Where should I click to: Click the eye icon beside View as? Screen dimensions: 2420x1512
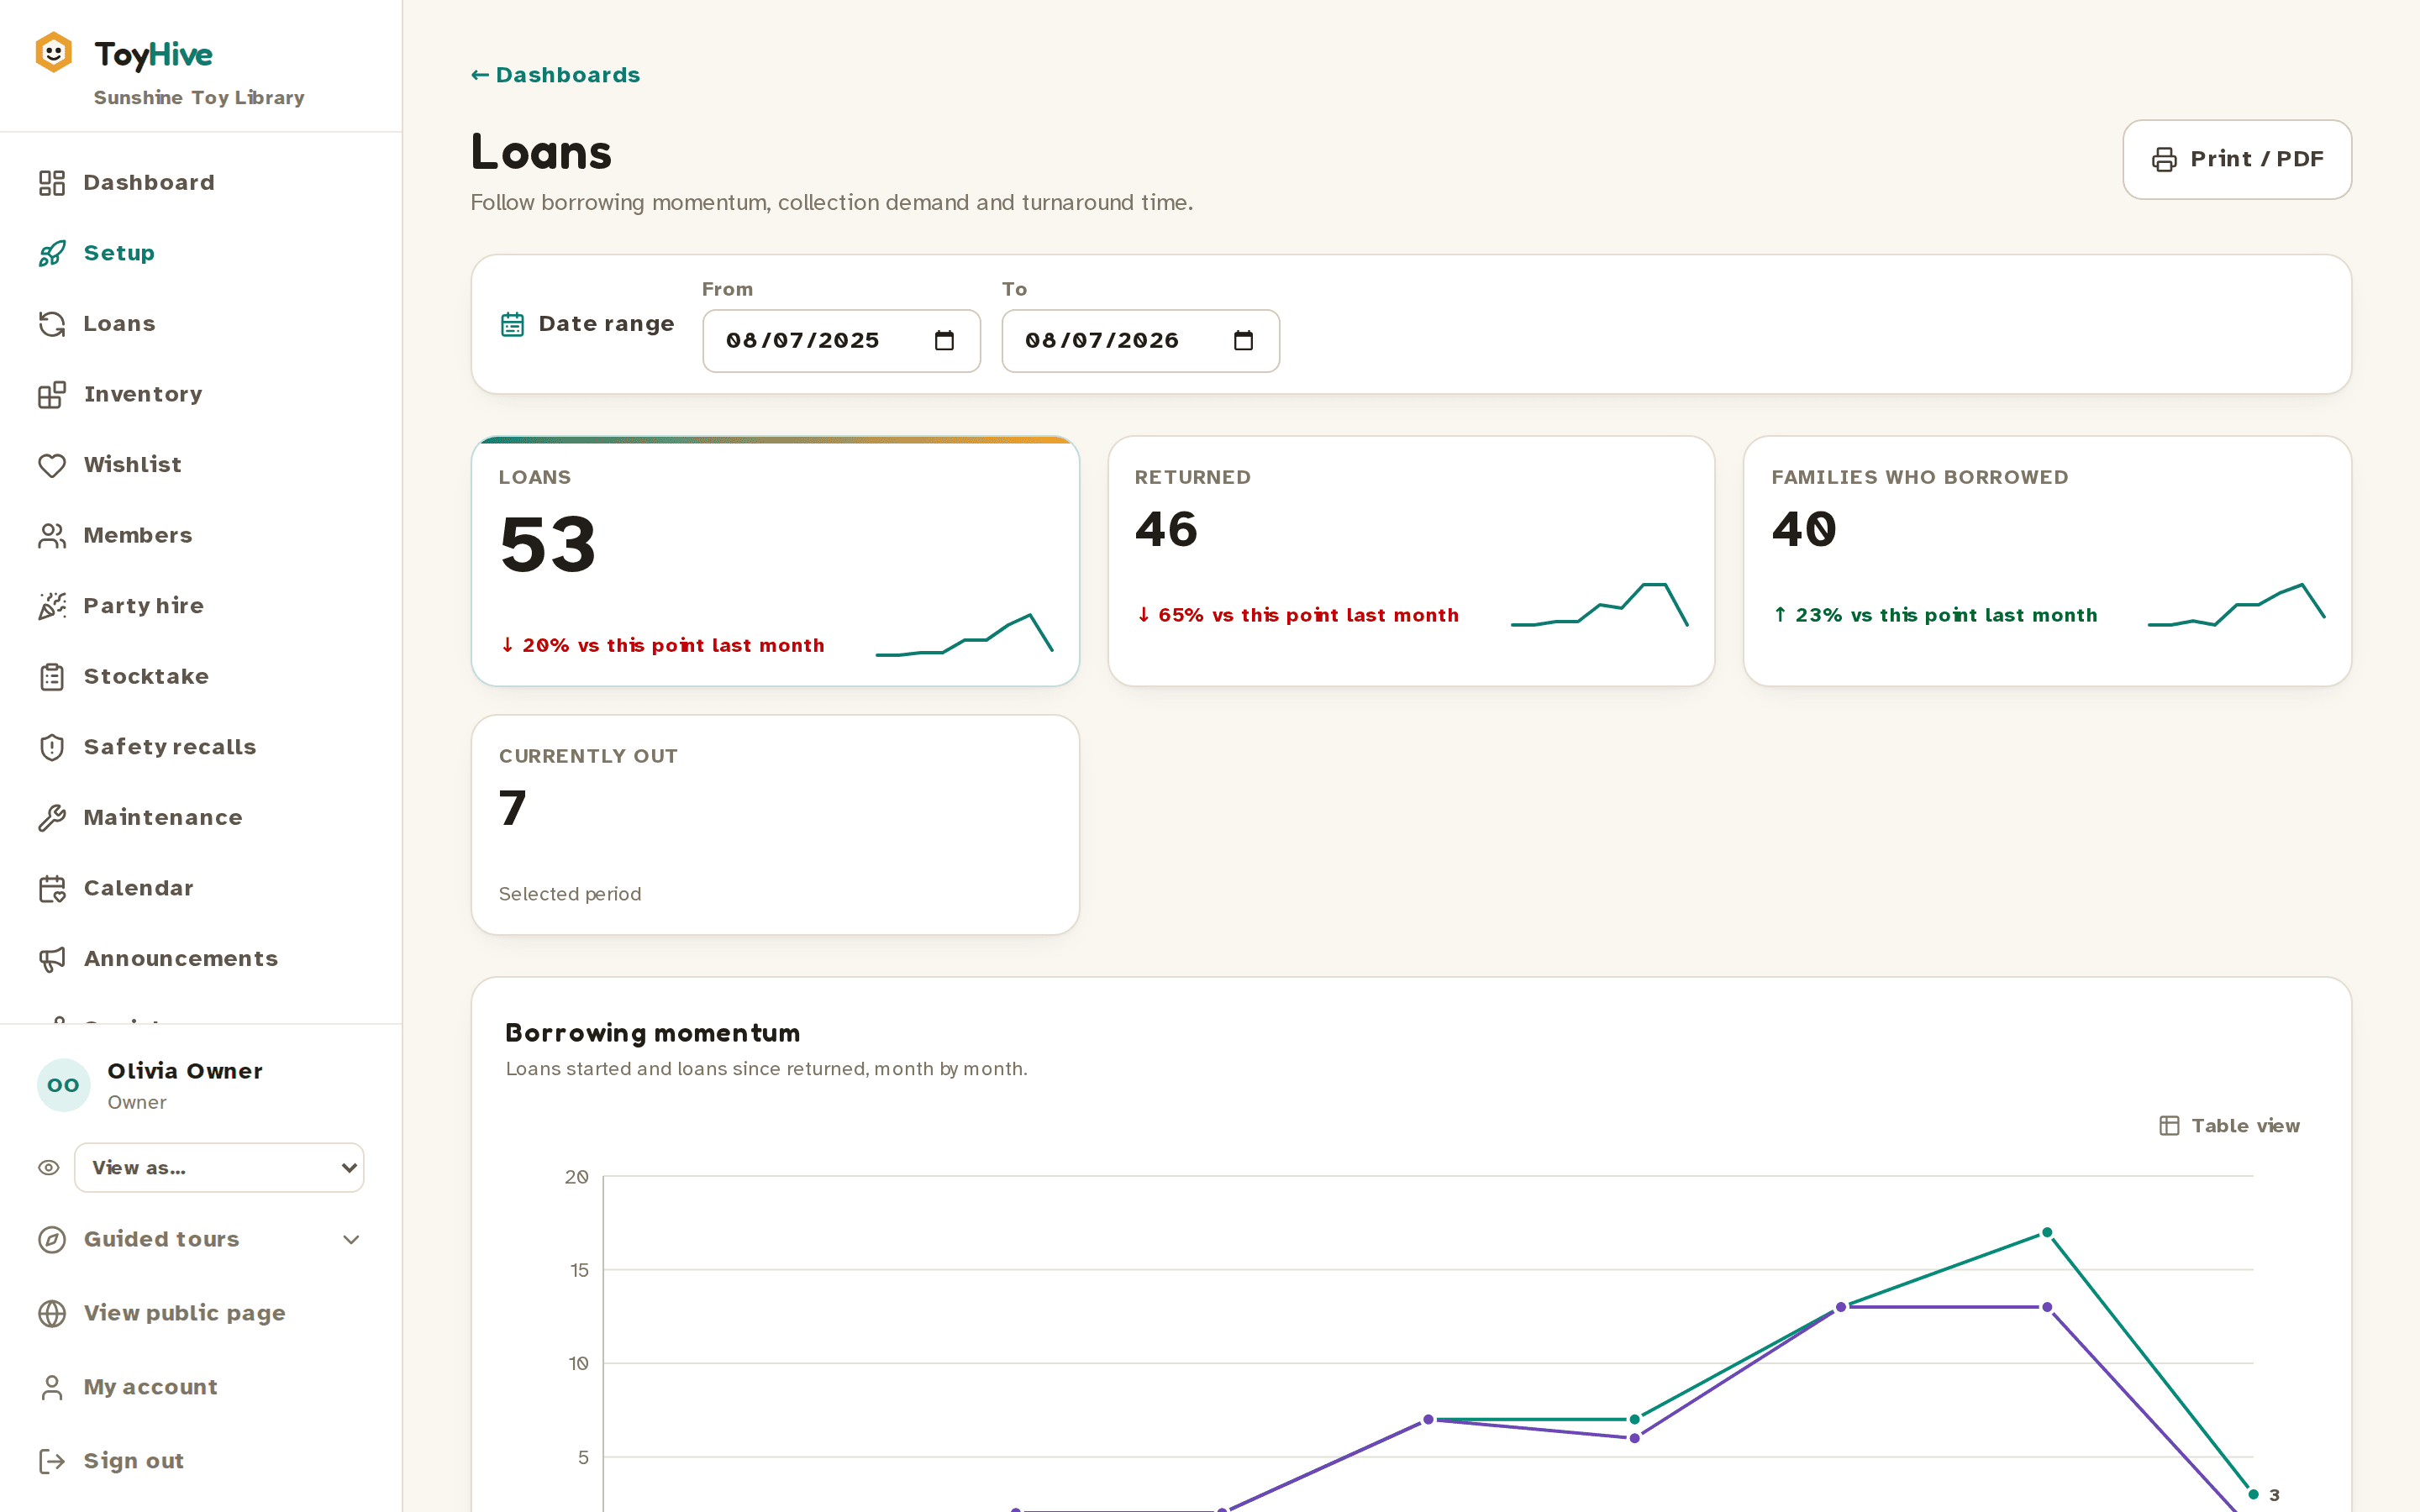coord(49,1168)
